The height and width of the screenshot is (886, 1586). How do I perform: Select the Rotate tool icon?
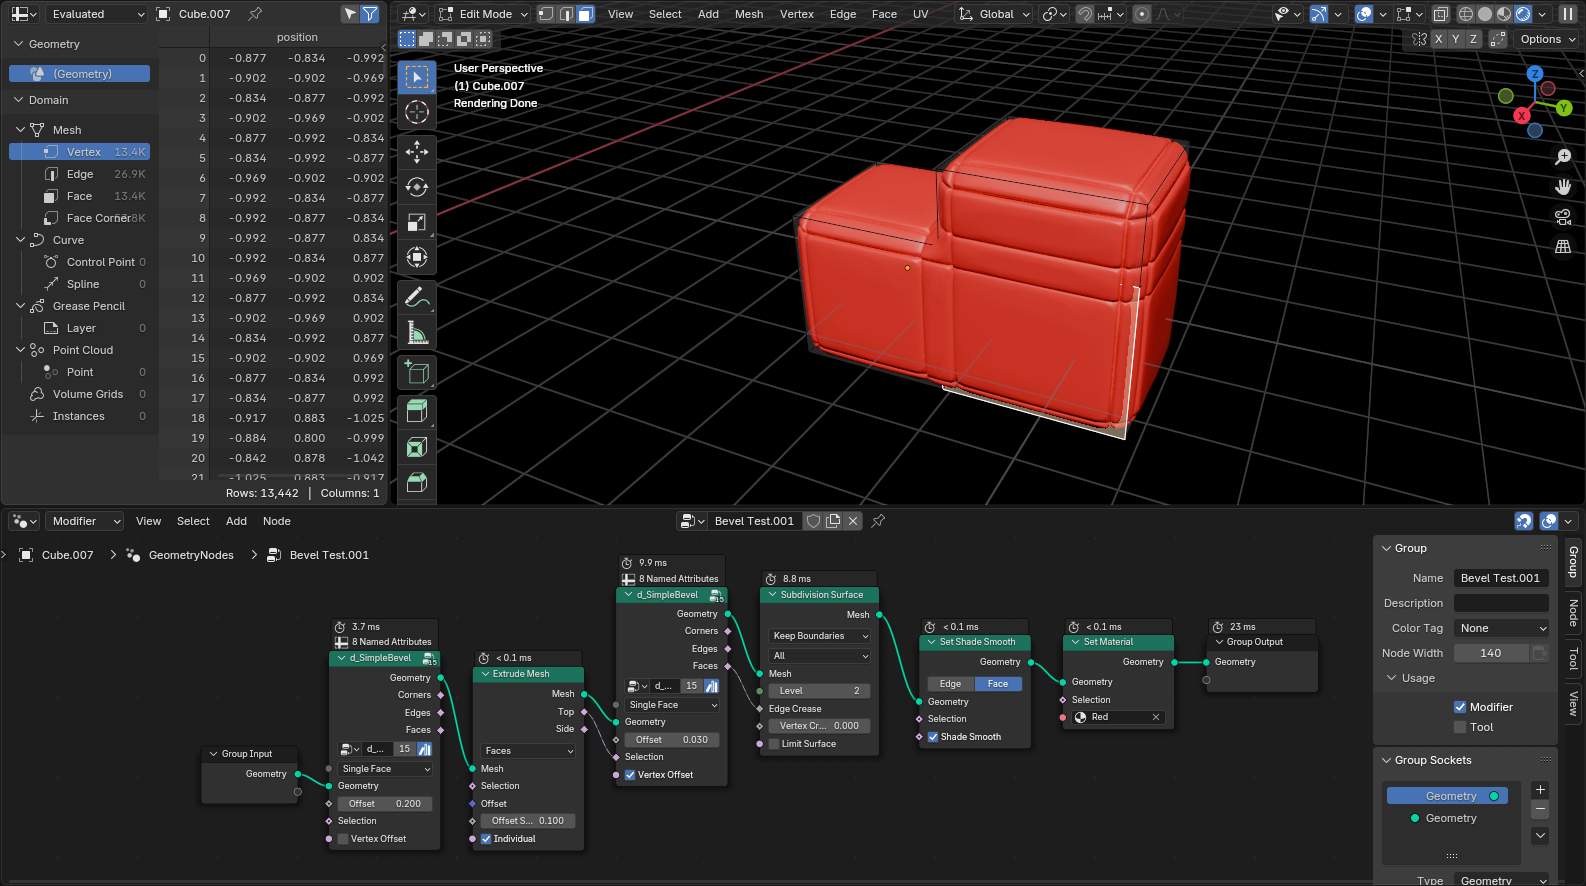pyautogui.click(x=417, y=187)
